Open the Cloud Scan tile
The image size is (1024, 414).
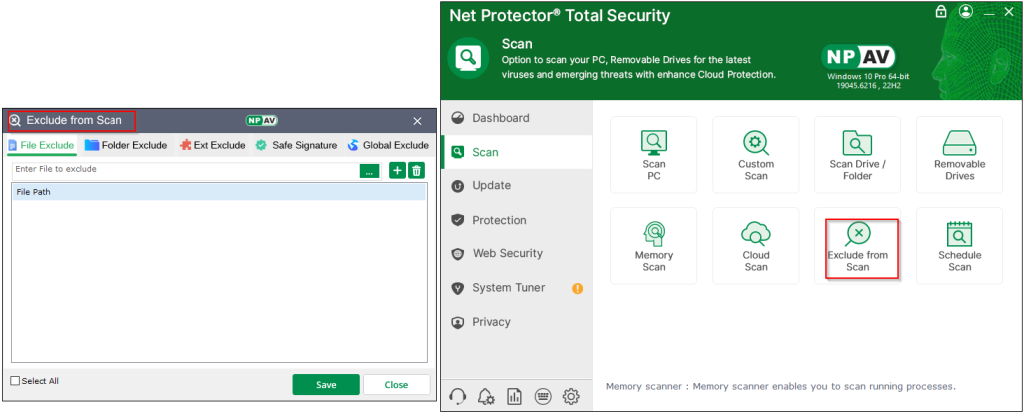pos(756,246)
